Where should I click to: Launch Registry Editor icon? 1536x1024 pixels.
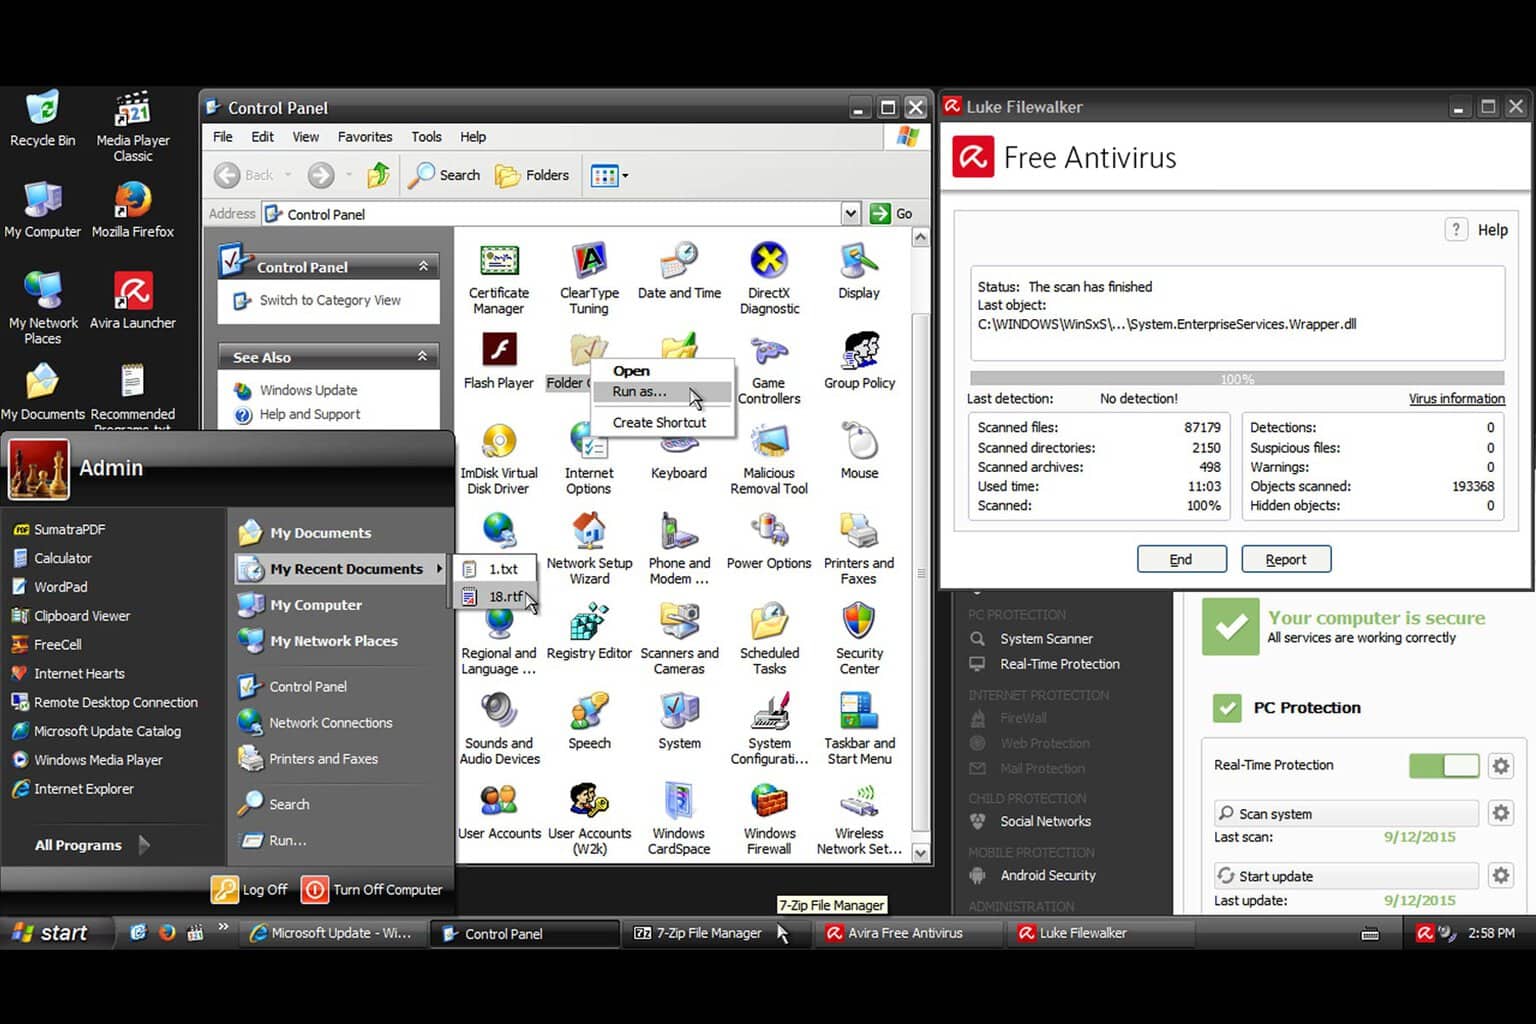(x=589, y=631)
